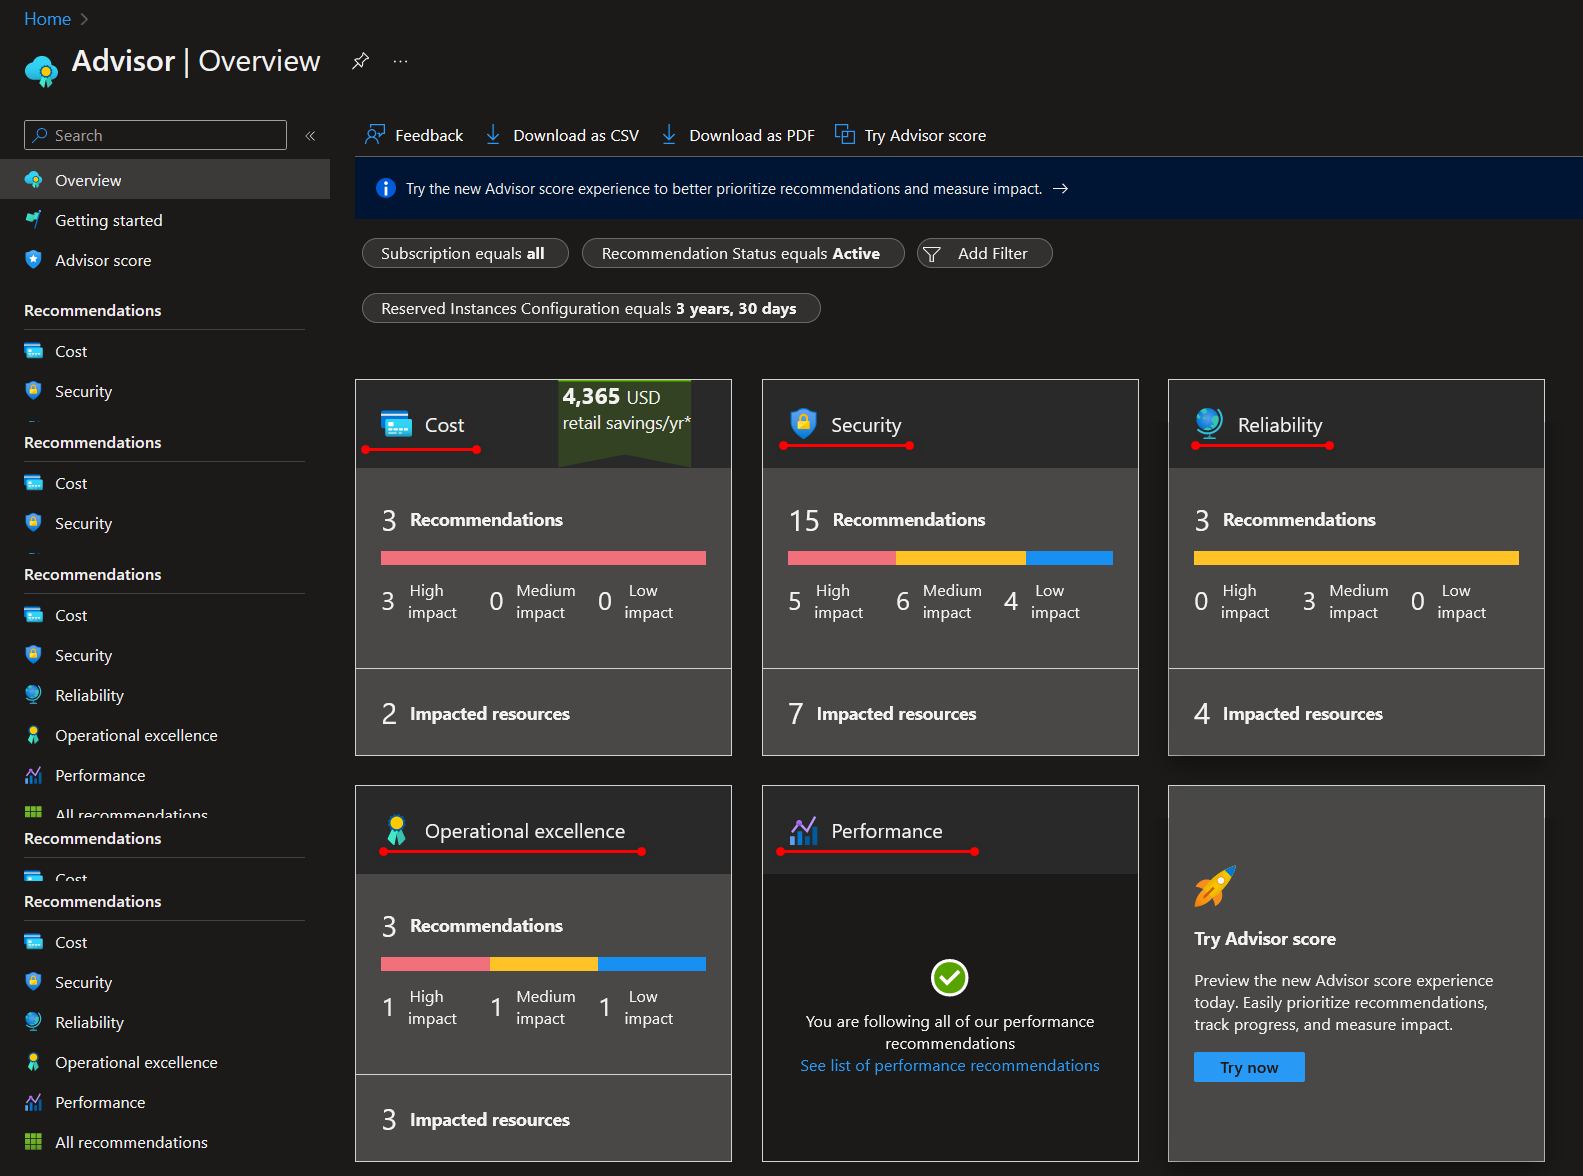Image resolution: width=1583 pixels, height=1176 pixels.
Task: Click Download as CSV
Action: pyautogui.click(x=562, y=135)
